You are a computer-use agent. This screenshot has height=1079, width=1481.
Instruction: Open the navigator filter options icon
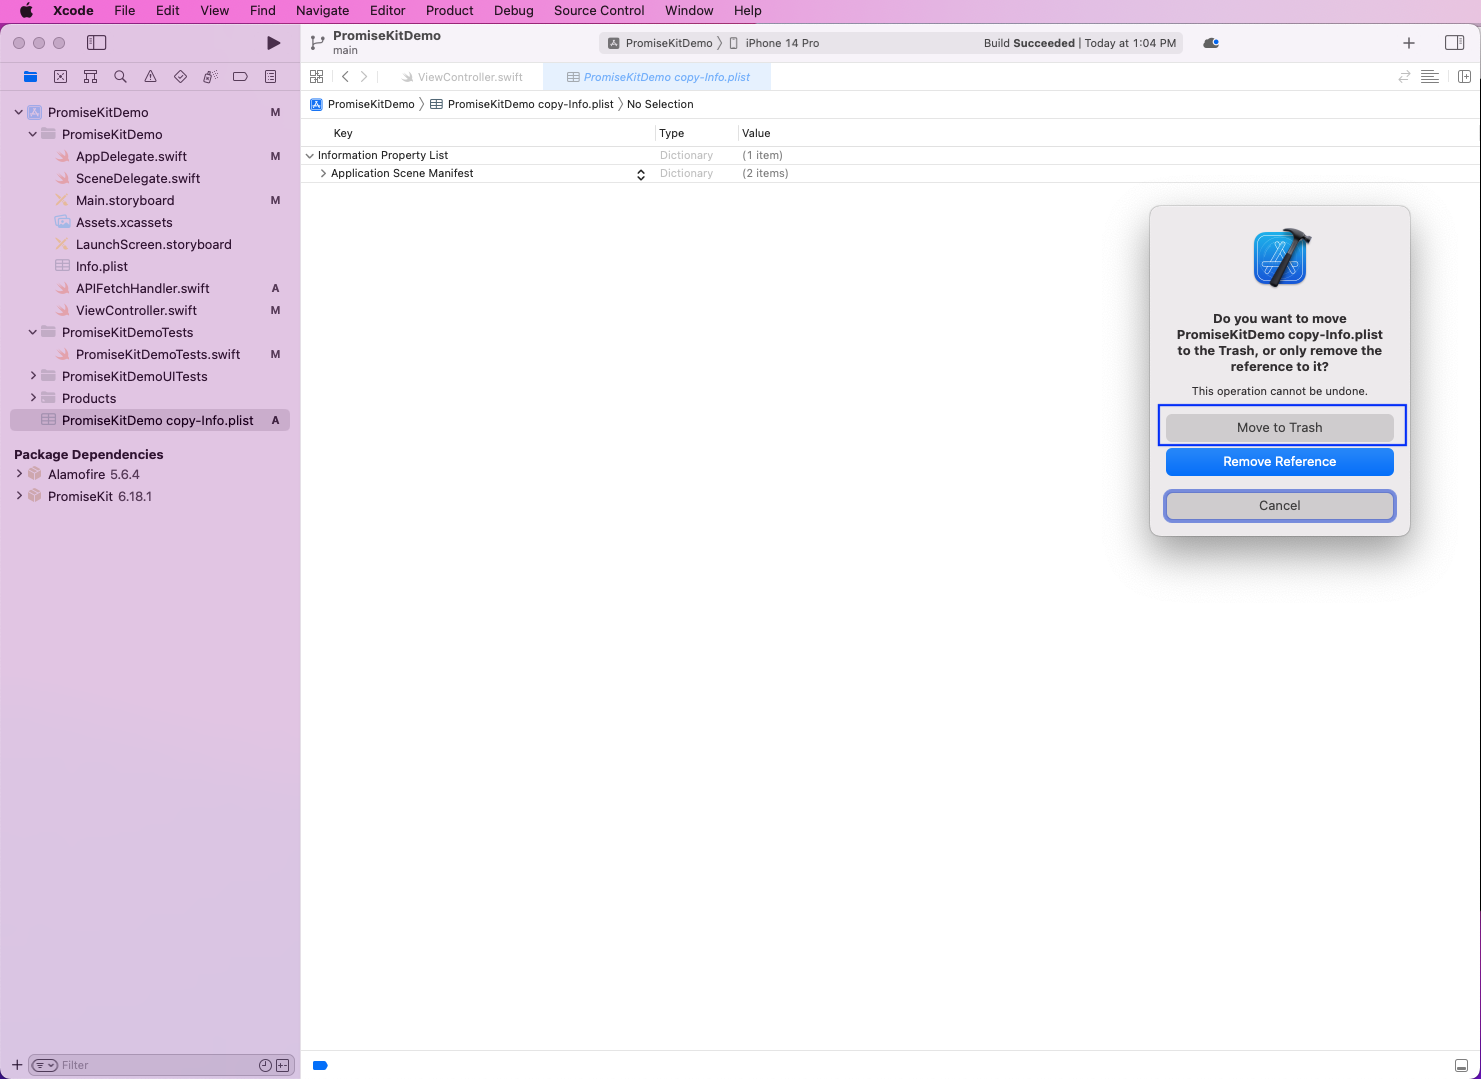(x=44, y=1065)
